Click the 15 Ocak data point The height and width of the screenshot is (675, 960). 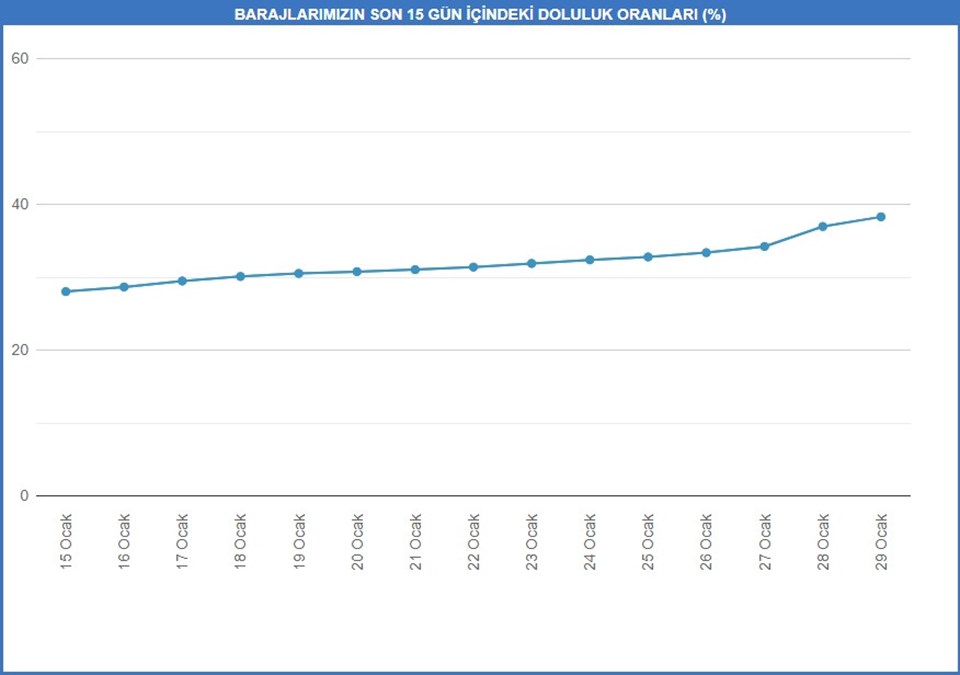point(66,292)
